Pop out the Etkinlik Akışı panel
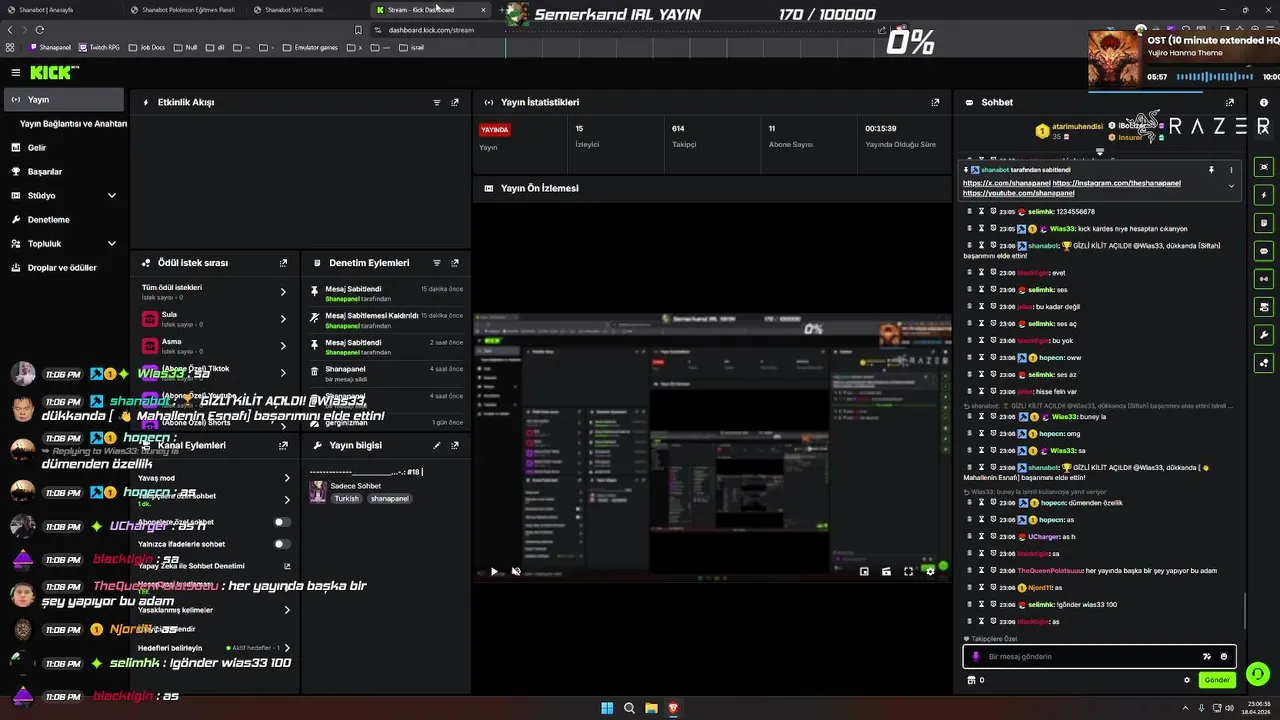This screenshot has height=720, width=1280. [x=455, y=102]
